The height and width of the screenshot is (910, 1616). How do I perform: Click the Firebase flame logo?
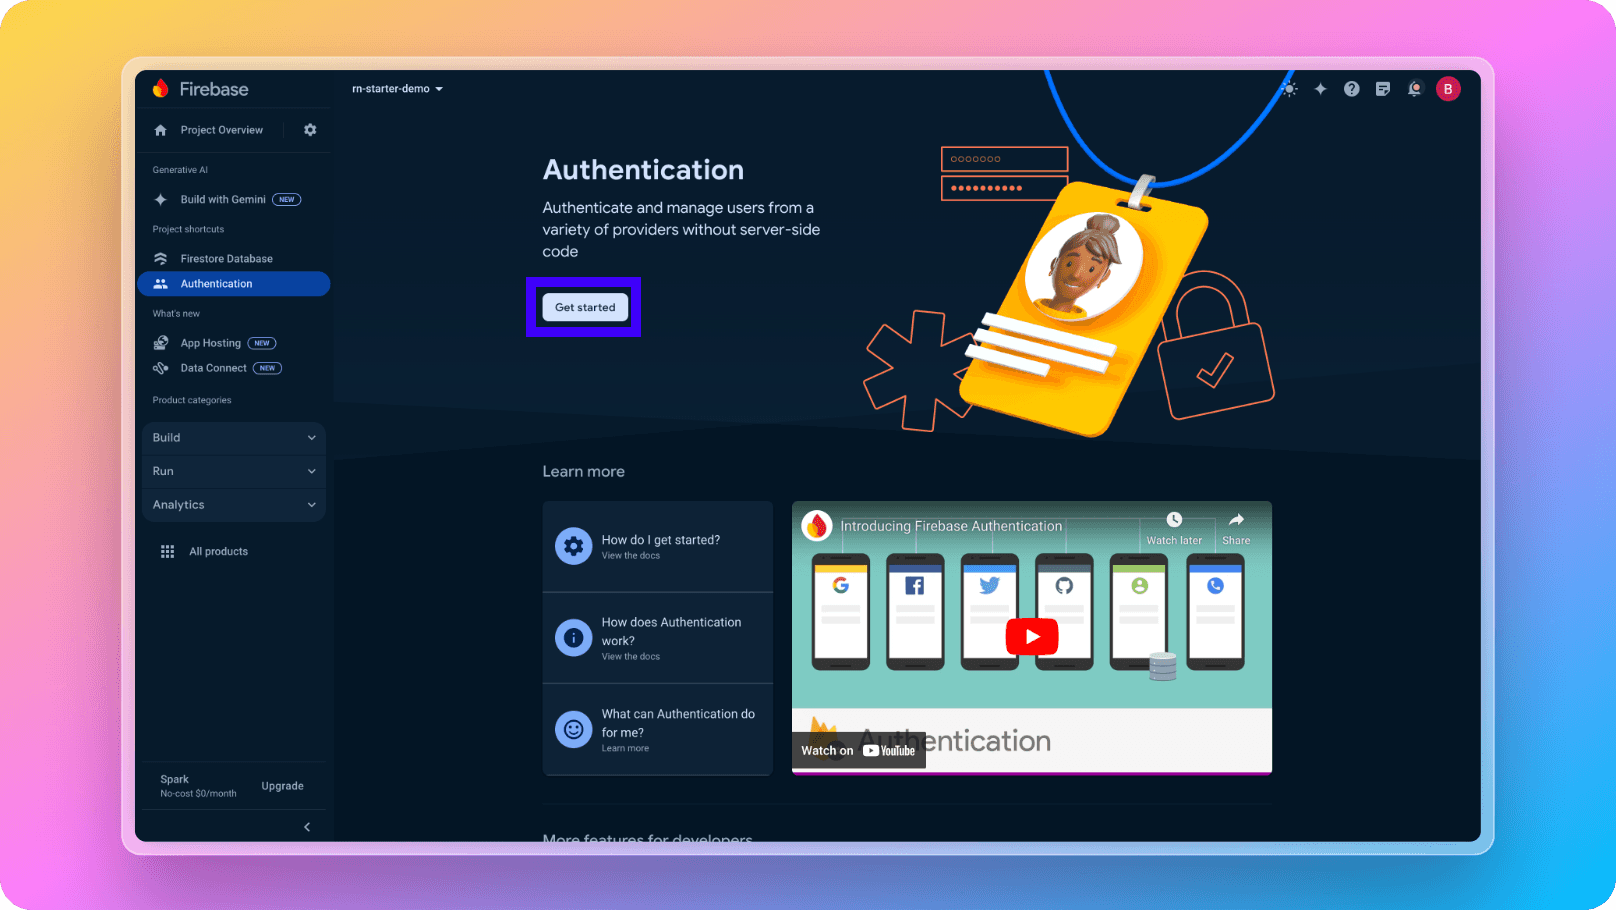(160, 88)
